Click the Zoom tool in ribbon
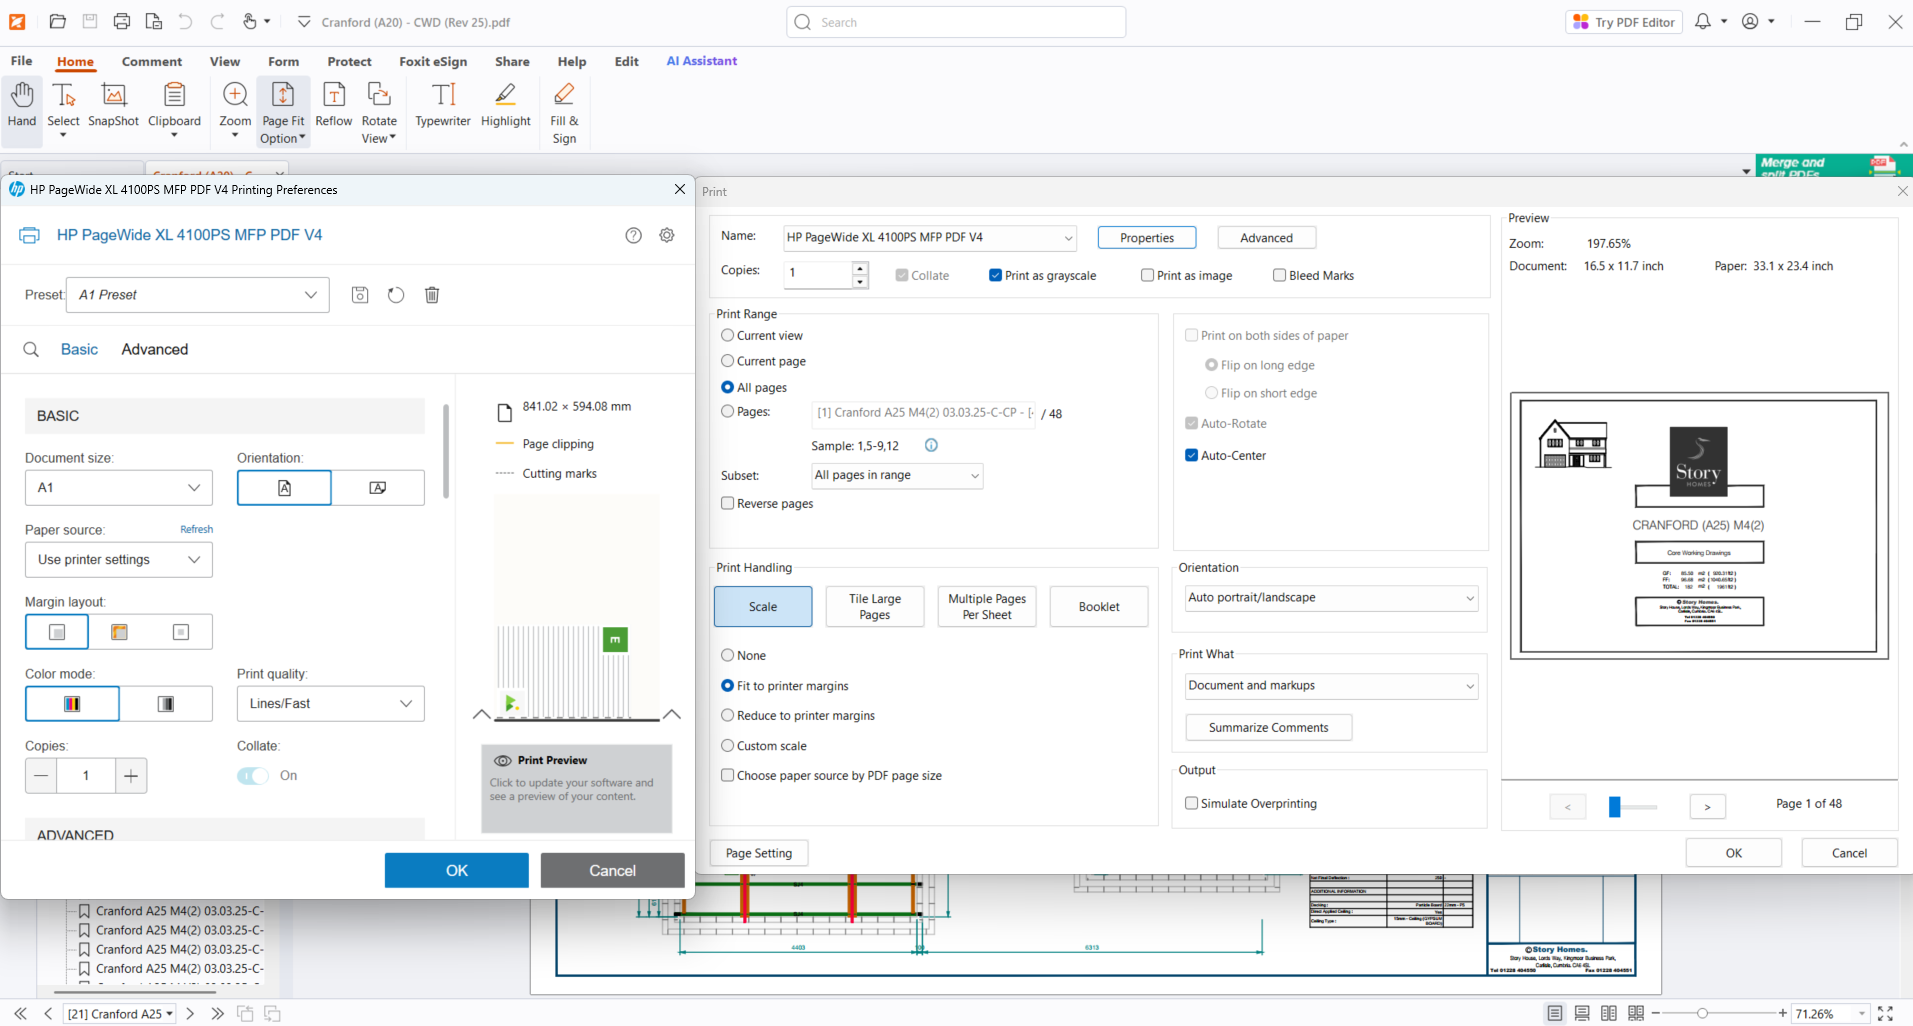This screenshot has width=1913, height=1026. [x=235, y=110]
